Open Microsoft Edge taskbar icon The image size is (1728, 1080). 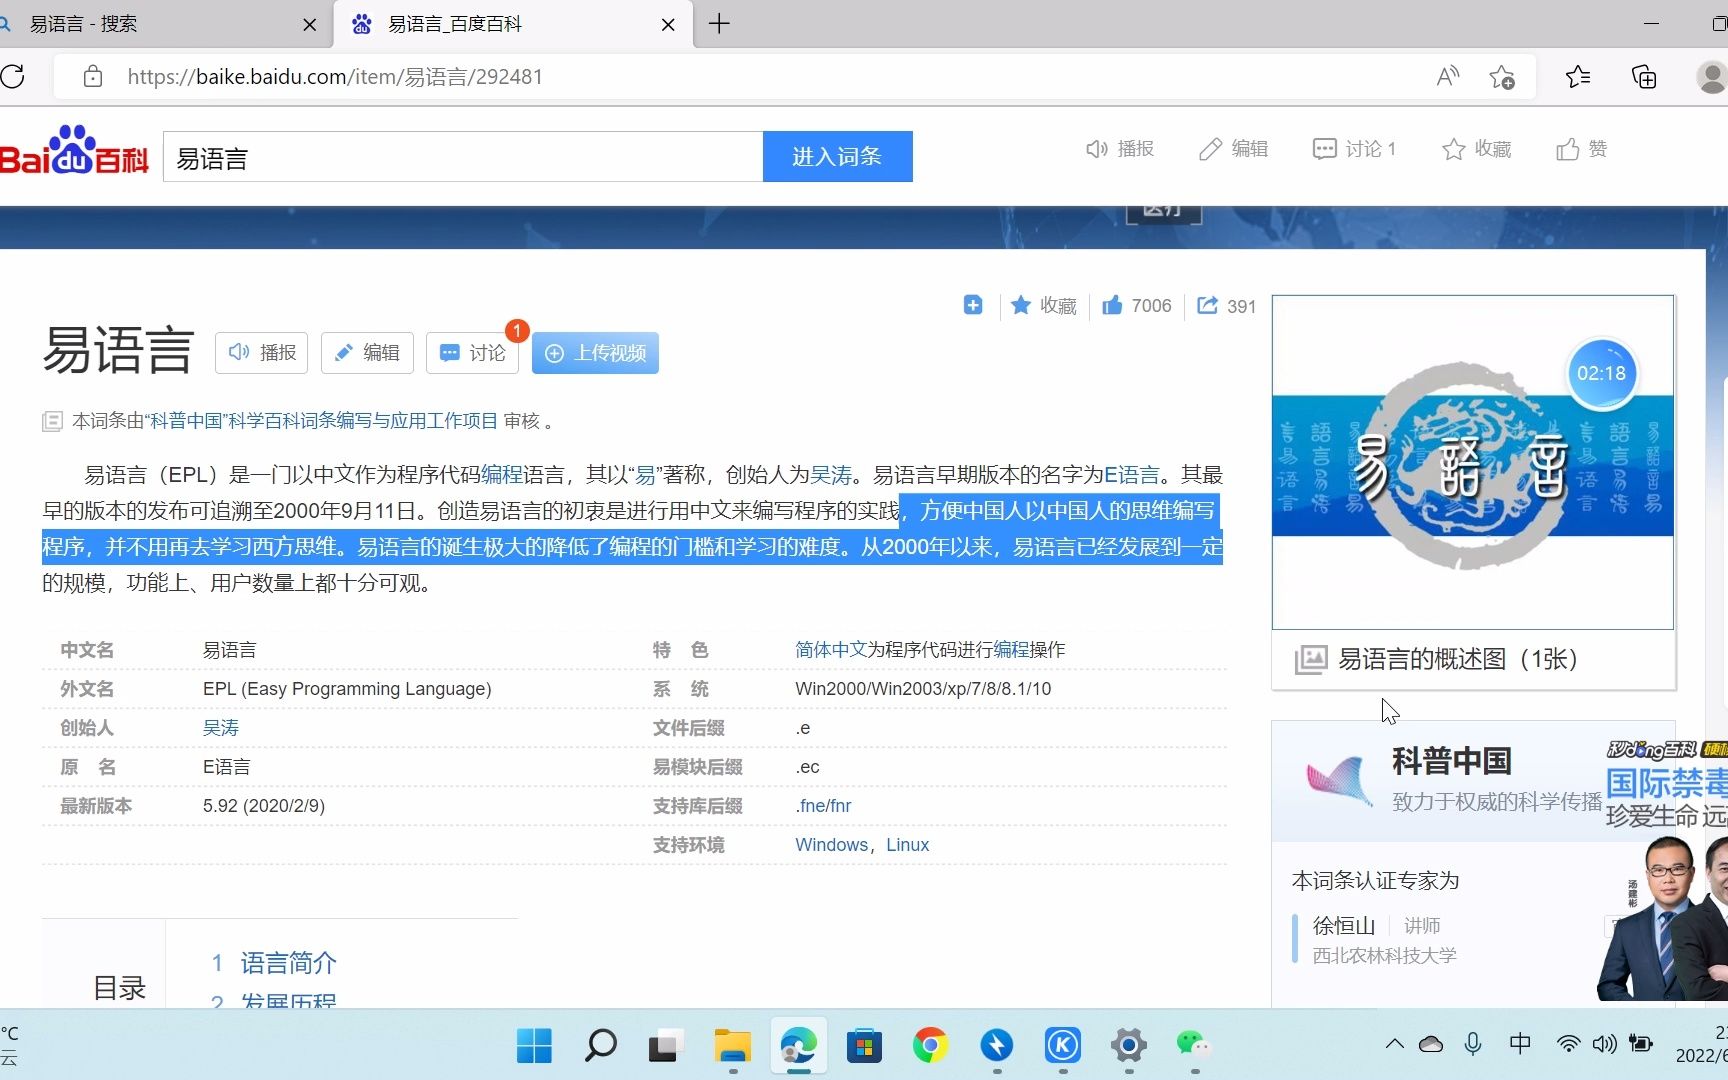(798, 1046)
